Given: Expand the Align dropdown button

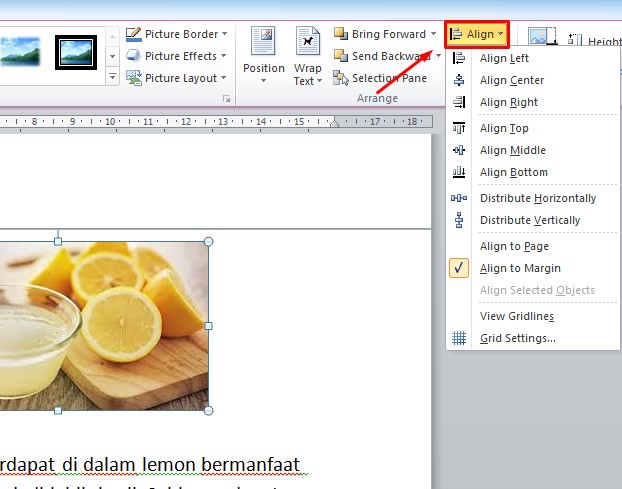Looking at the screenshot, I should [477, 35].
